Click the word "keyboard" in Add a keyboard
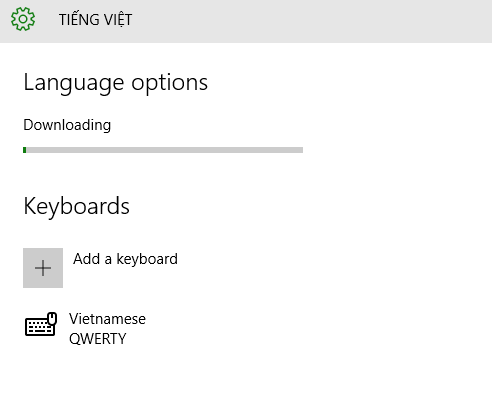Viewport: 492px width, 393px height. point(147,259)
